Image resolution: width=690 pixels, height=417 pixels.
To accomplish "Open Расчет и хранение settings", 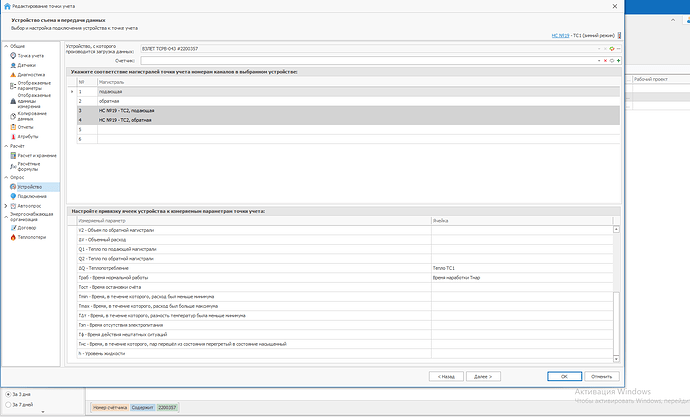I will [36, 157].
